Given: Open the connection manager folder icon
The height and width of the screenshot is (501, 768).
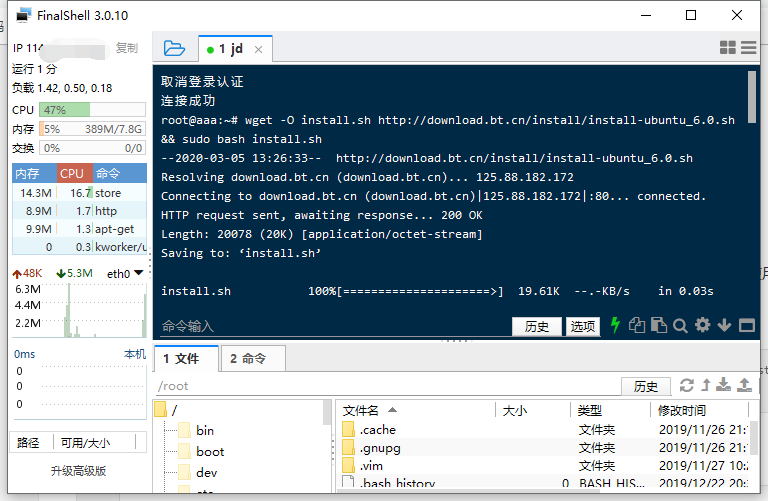Looking at the screenshot, I should click(174, 48).
